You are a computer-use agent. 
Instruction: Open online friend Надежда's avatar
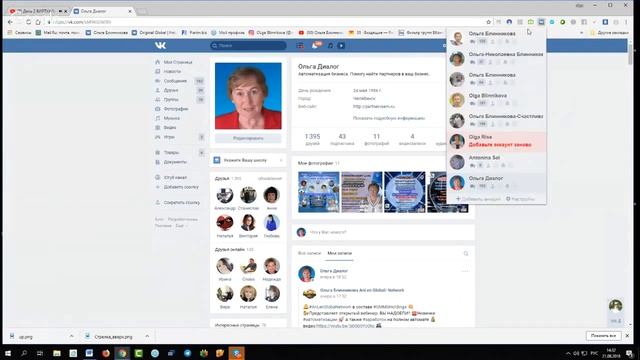[x=271, y=266]
